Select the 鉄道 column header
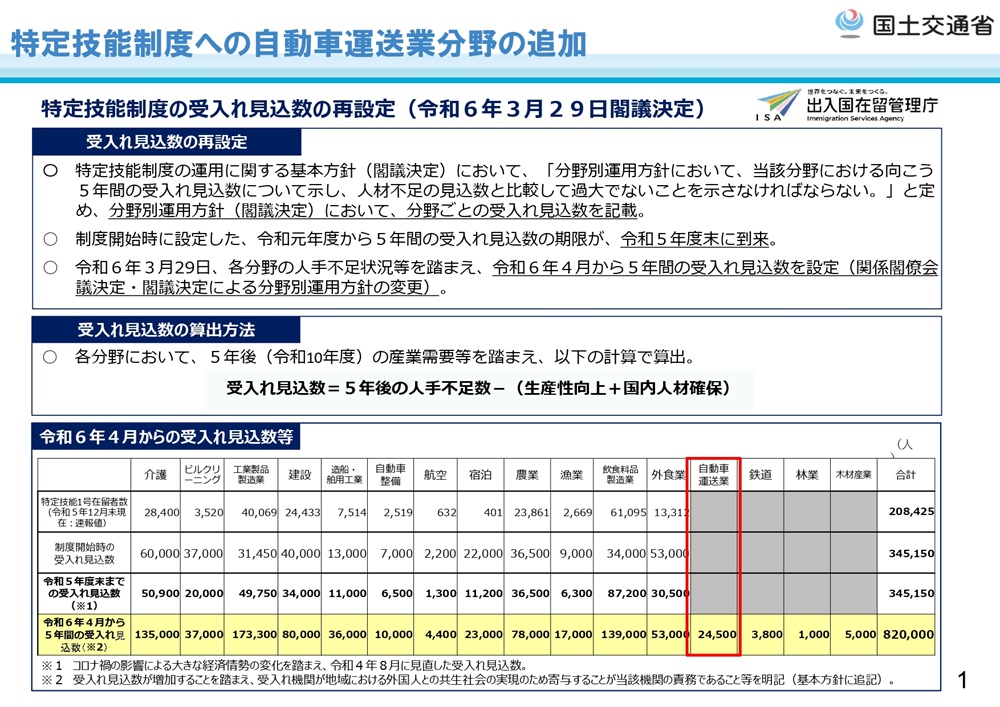The width and height of the screenshot is (1000, 707). [x=760, y=475]
